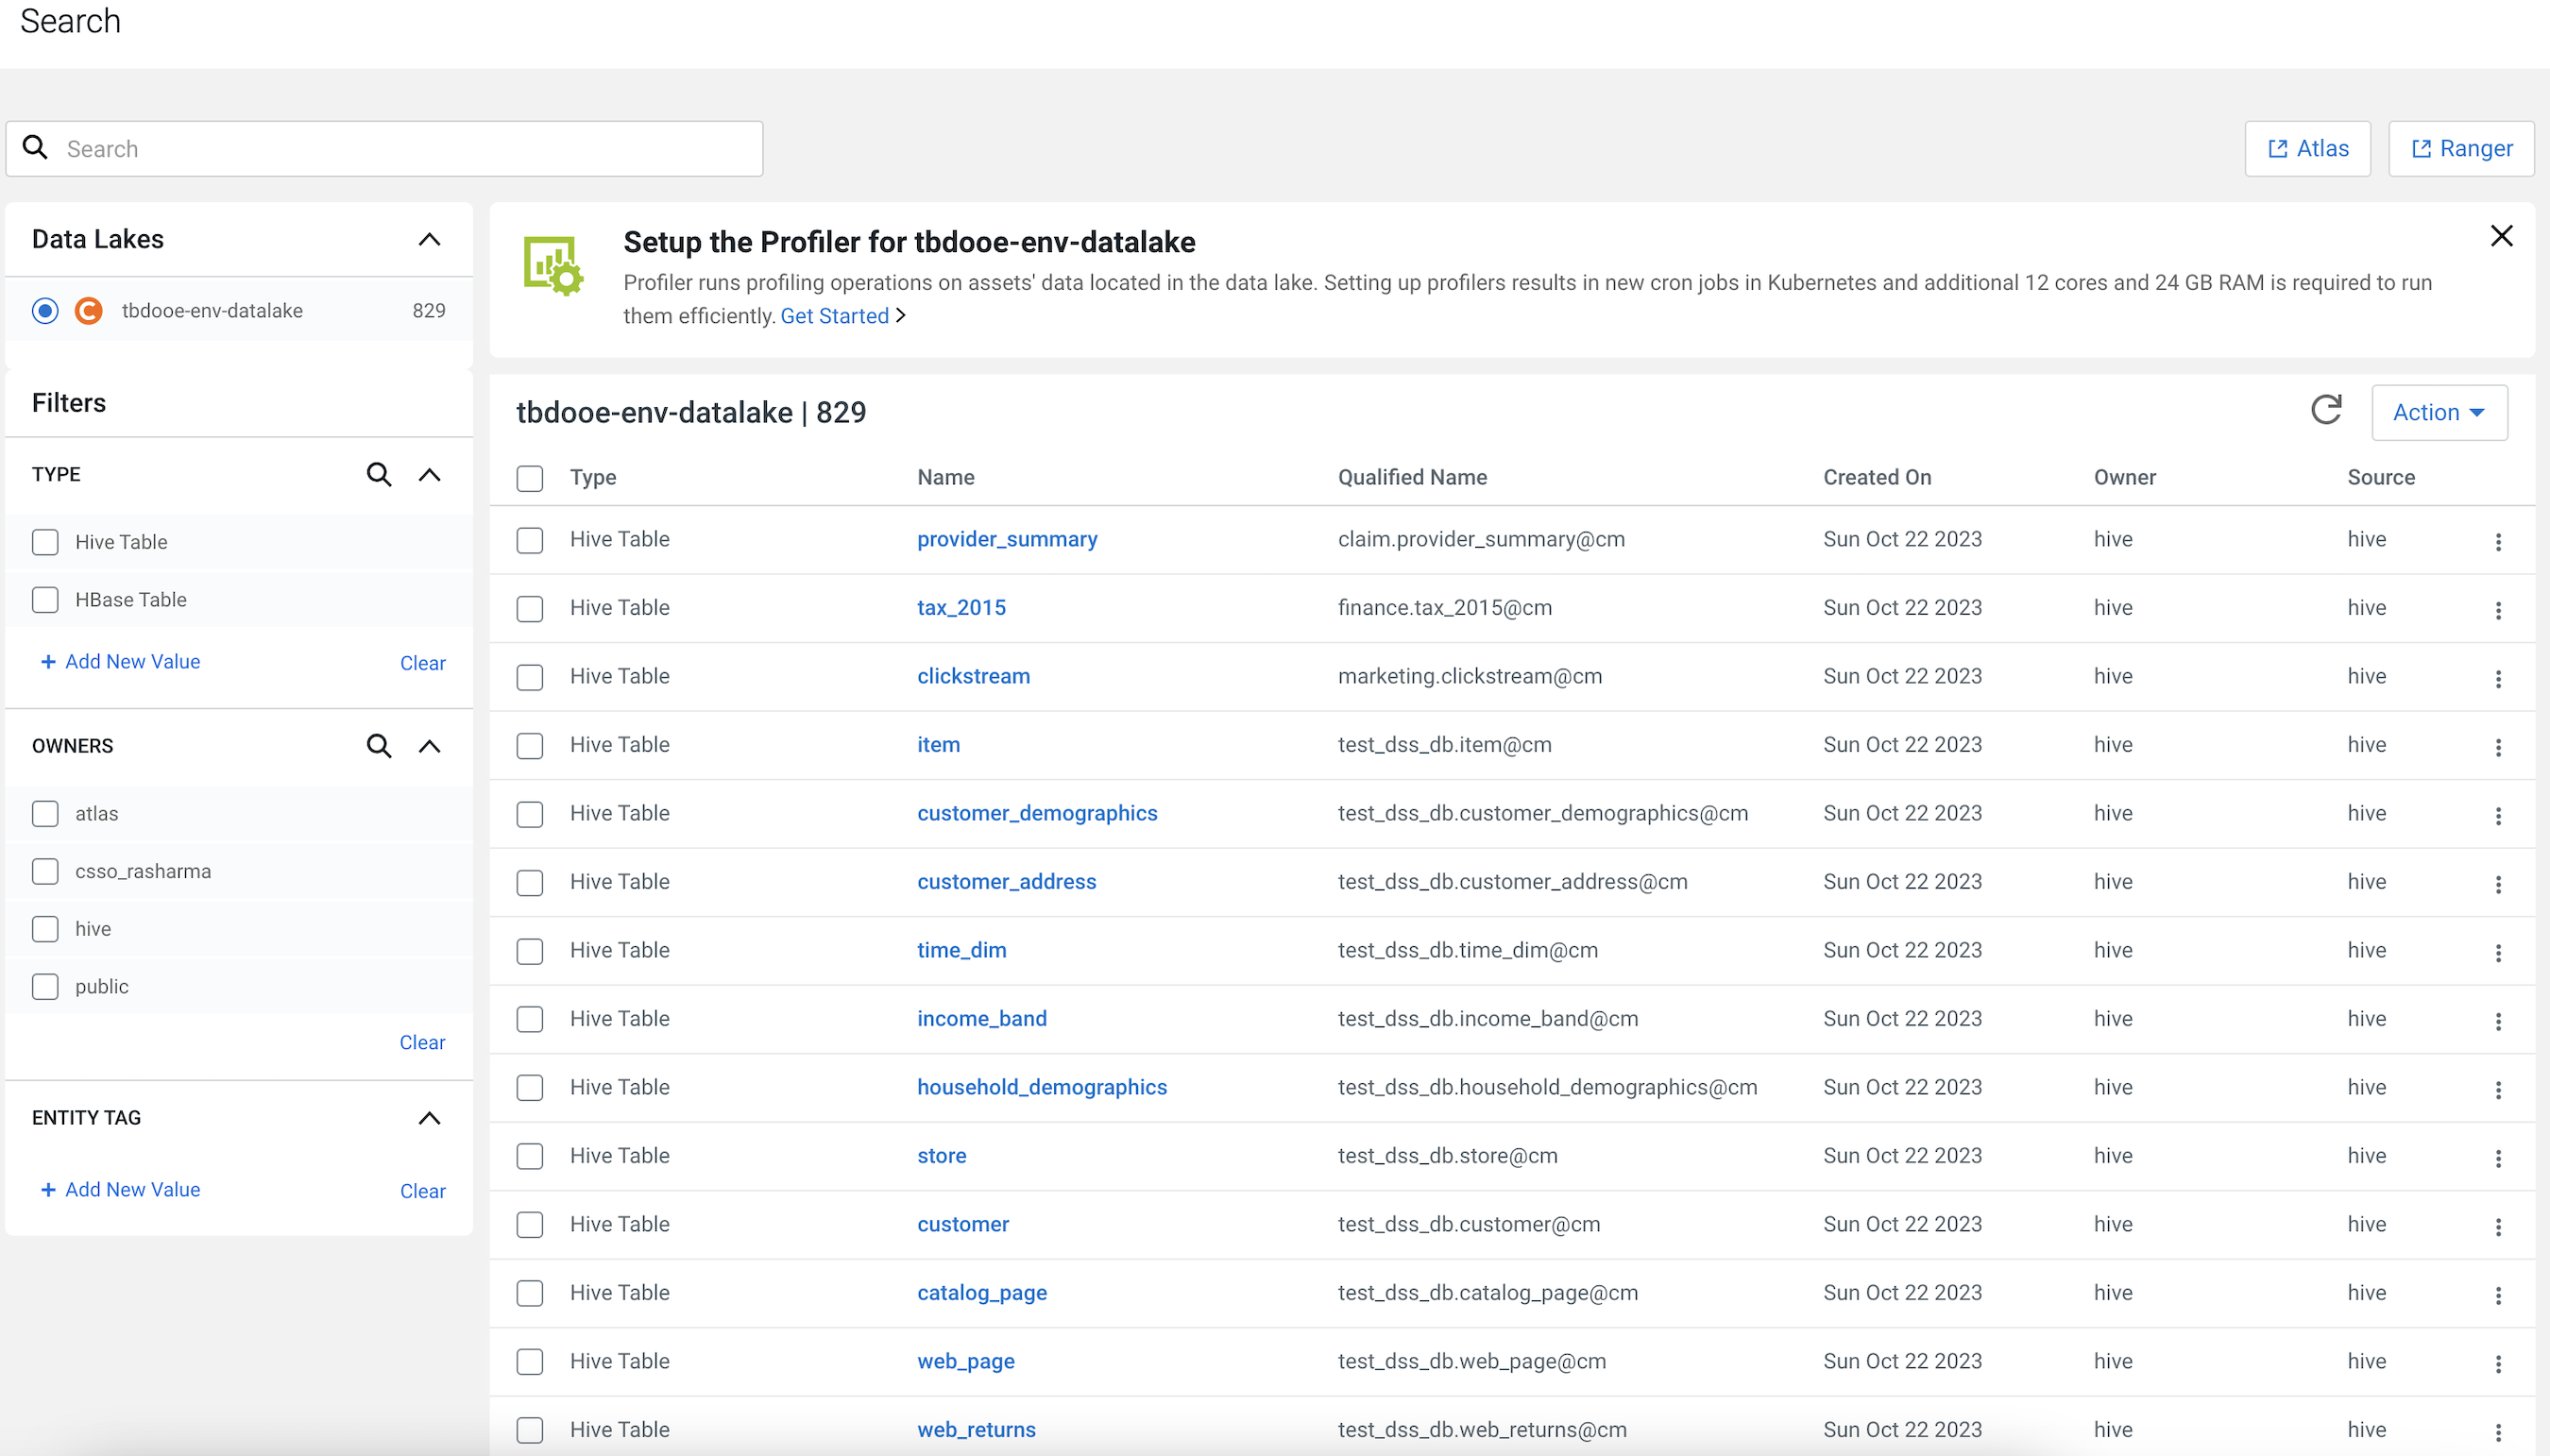
Task: Dismiss the Profiler setup banner
Action: point(2500,236)
